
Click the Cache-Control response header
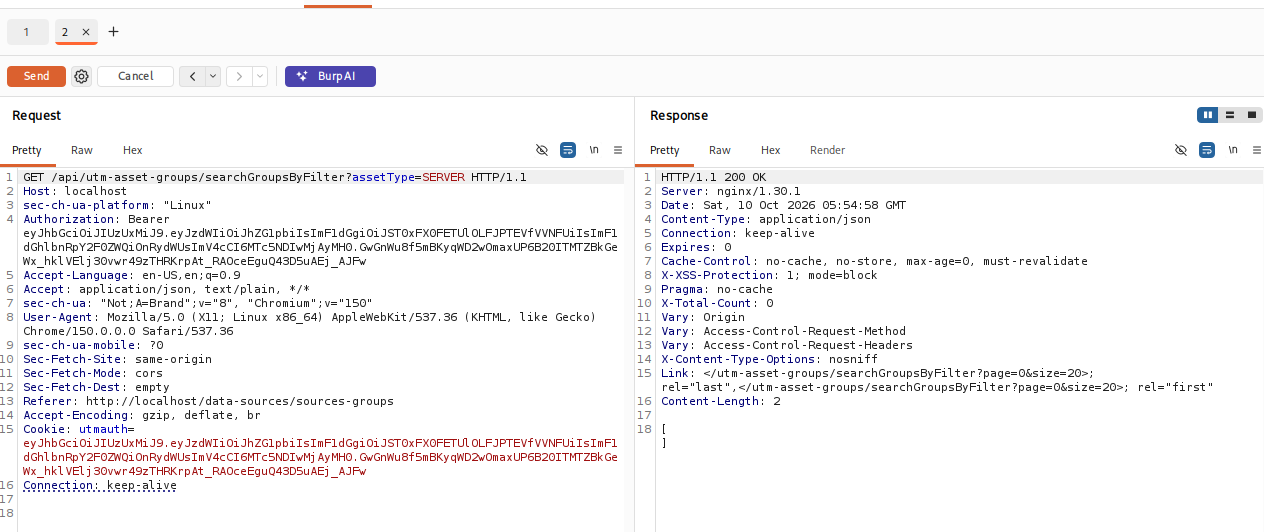point(874,261)
